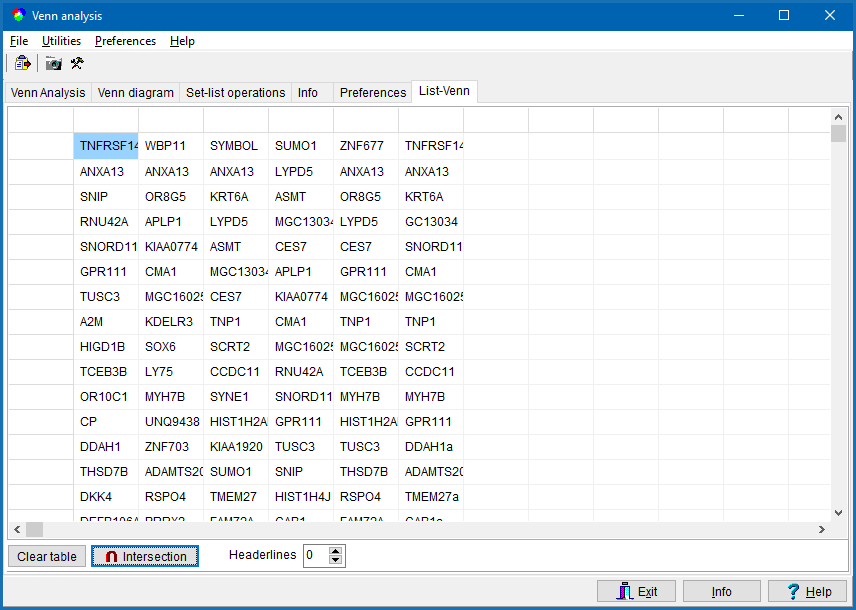The image size is (856, 610).
Task: Select the Preferences tab
Action: pyautogui.click(x=373, y=93)
